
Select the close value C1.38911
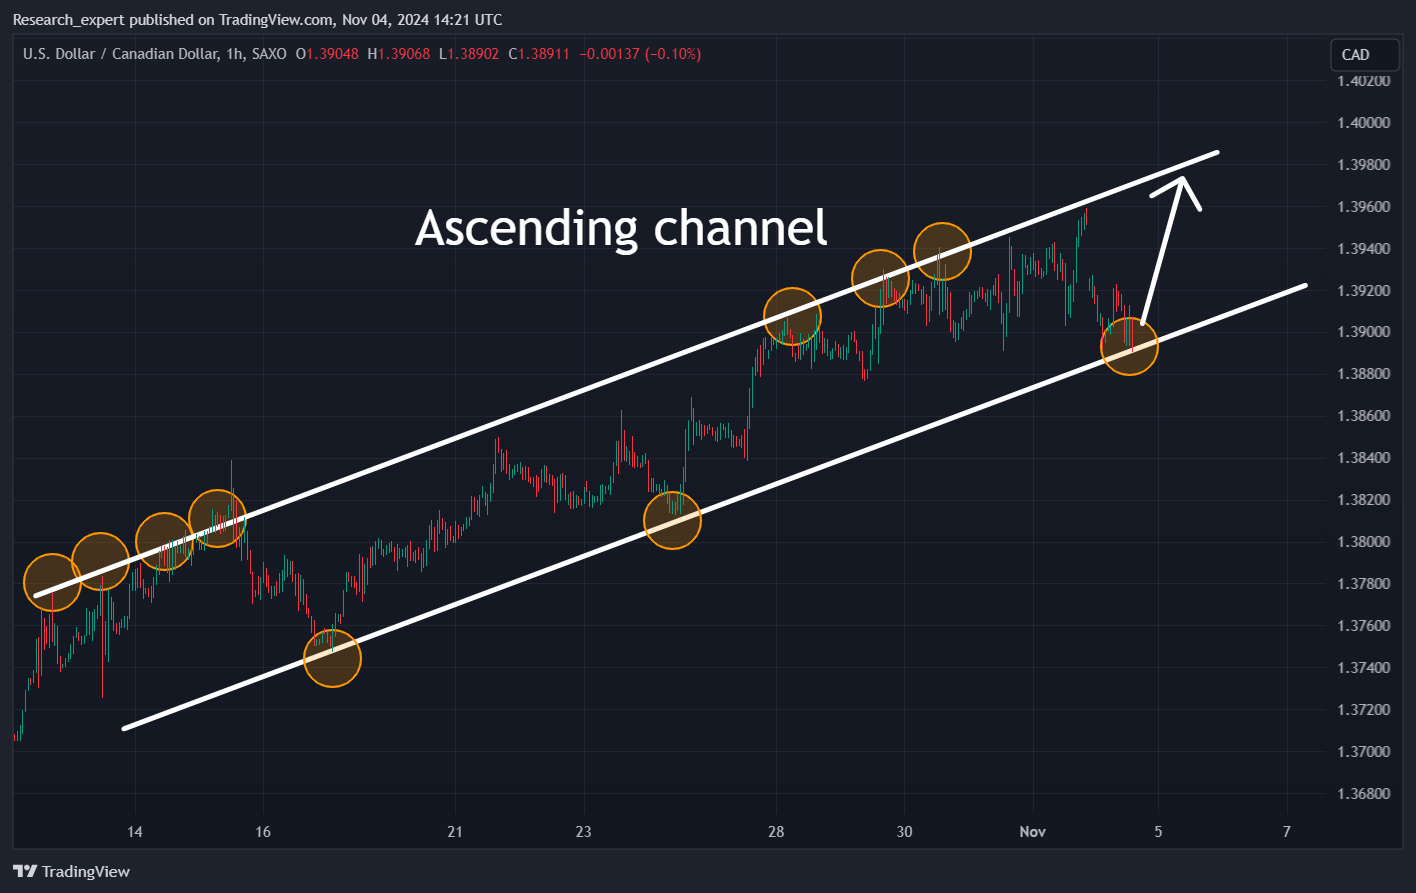coord(539,54)
